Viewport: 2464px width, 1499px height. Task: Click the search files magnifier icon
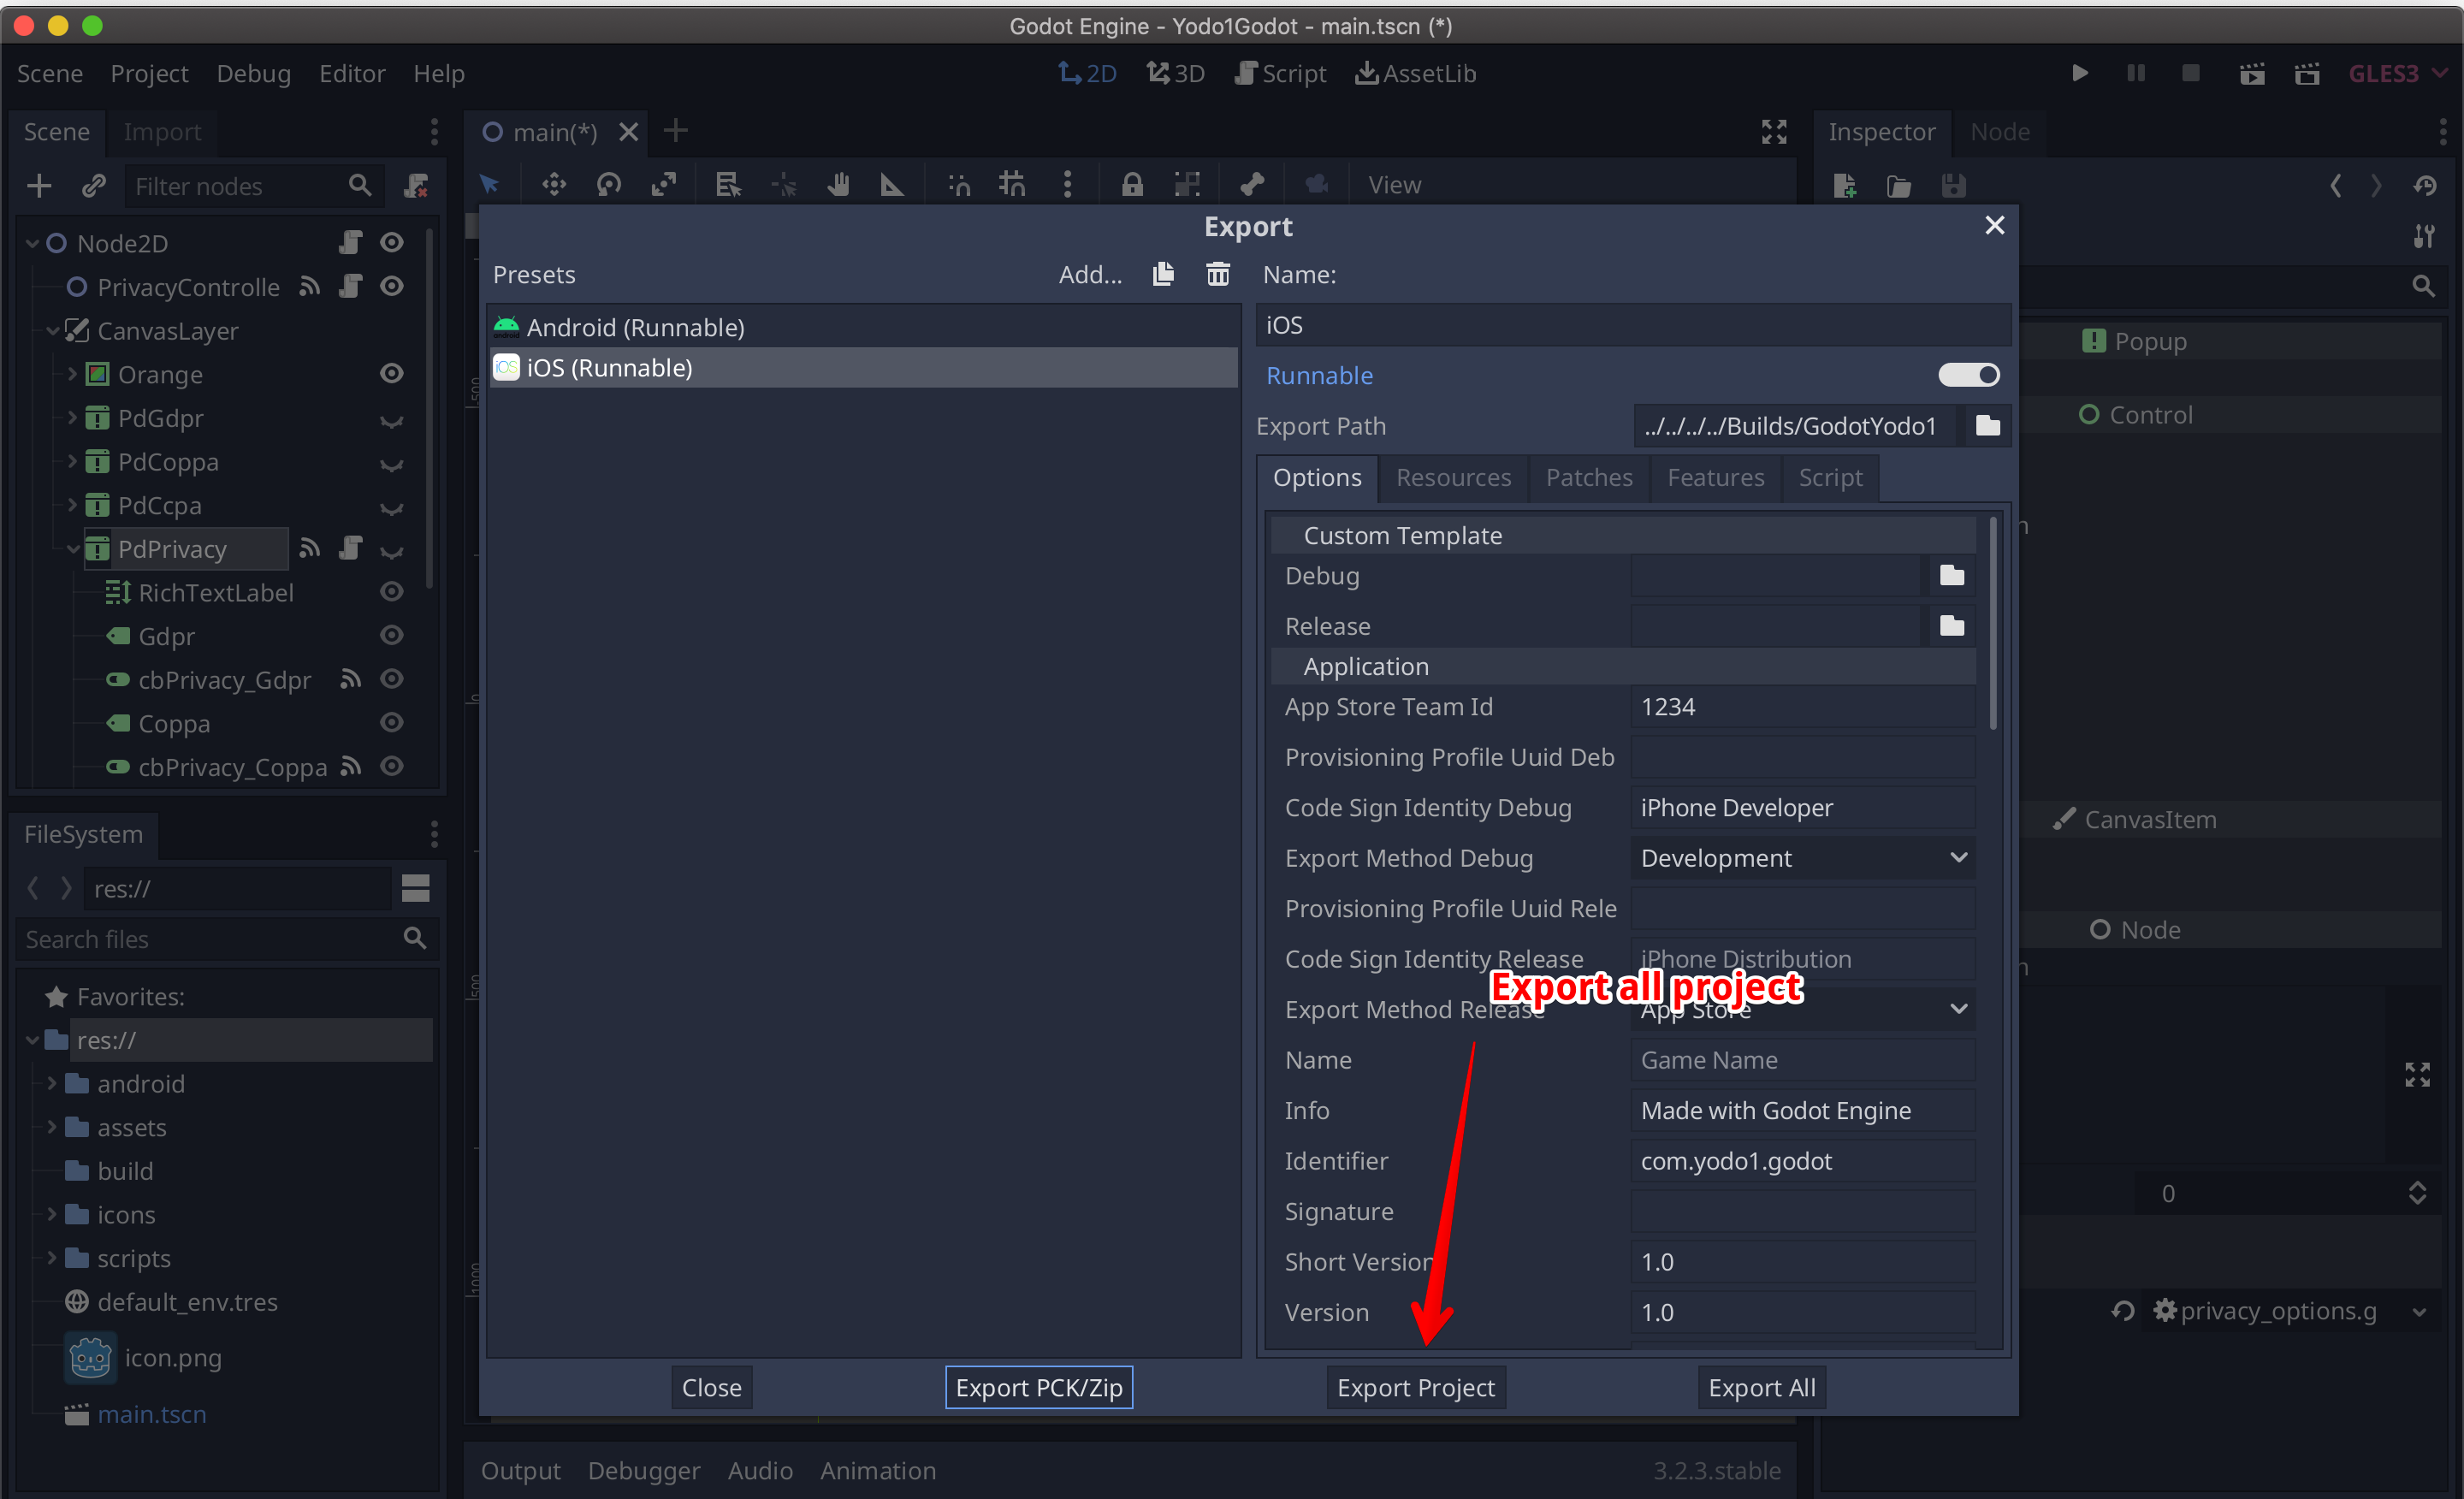coord(414,938)
